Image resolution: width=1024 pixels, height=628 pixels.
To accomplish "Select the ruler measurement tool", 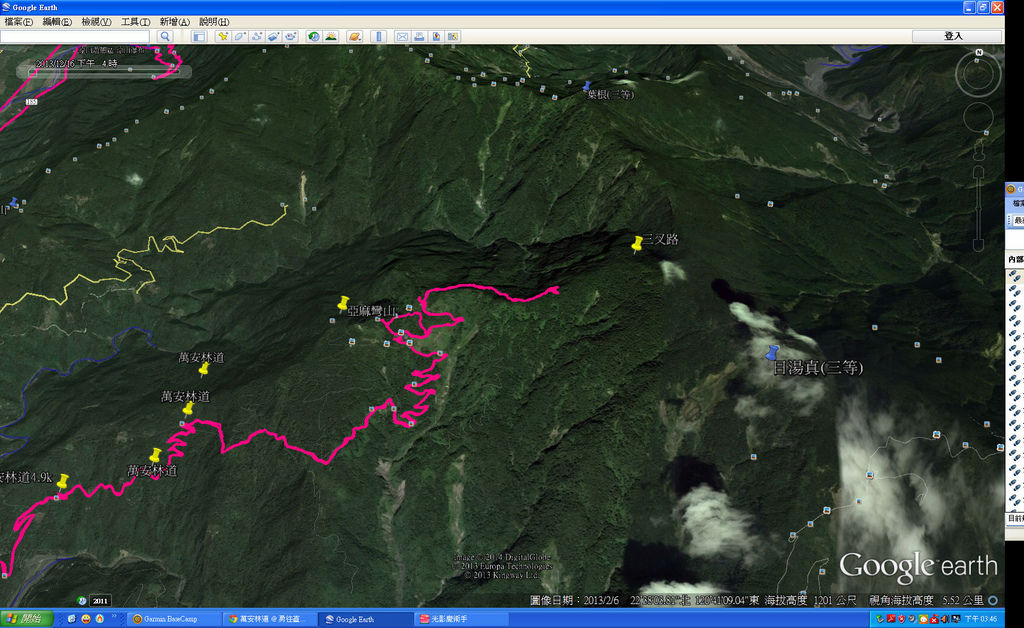I will pyautogui.click(x=378, y=37).
